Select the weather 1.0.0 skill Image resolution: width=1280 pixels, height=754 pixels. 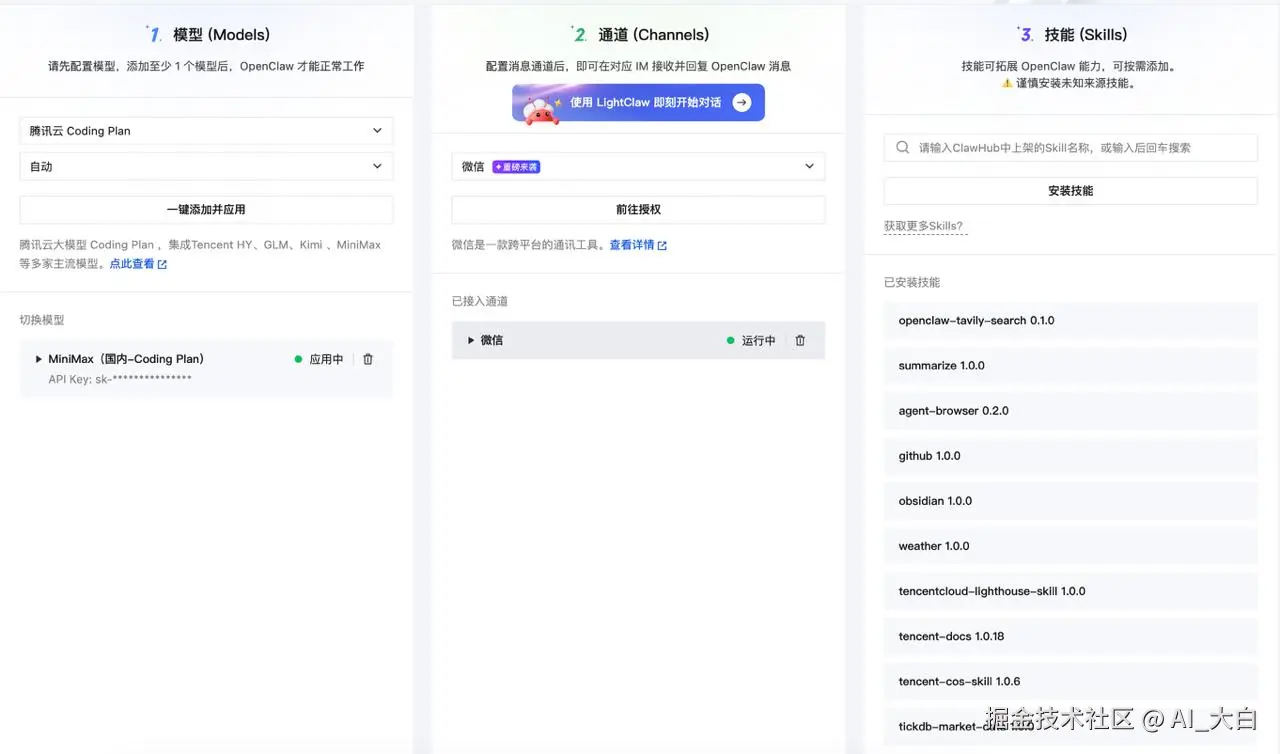[x=1070, y=546]
